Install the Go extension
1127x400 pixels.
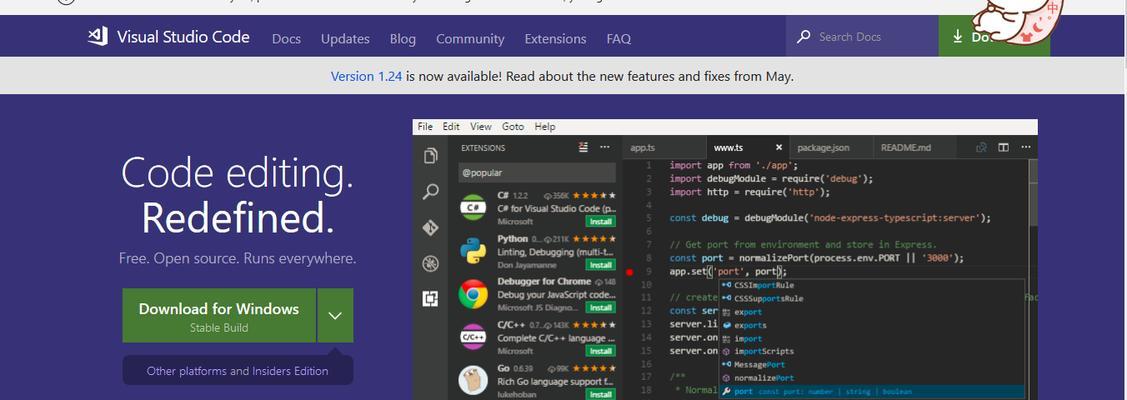coord(600,394)
